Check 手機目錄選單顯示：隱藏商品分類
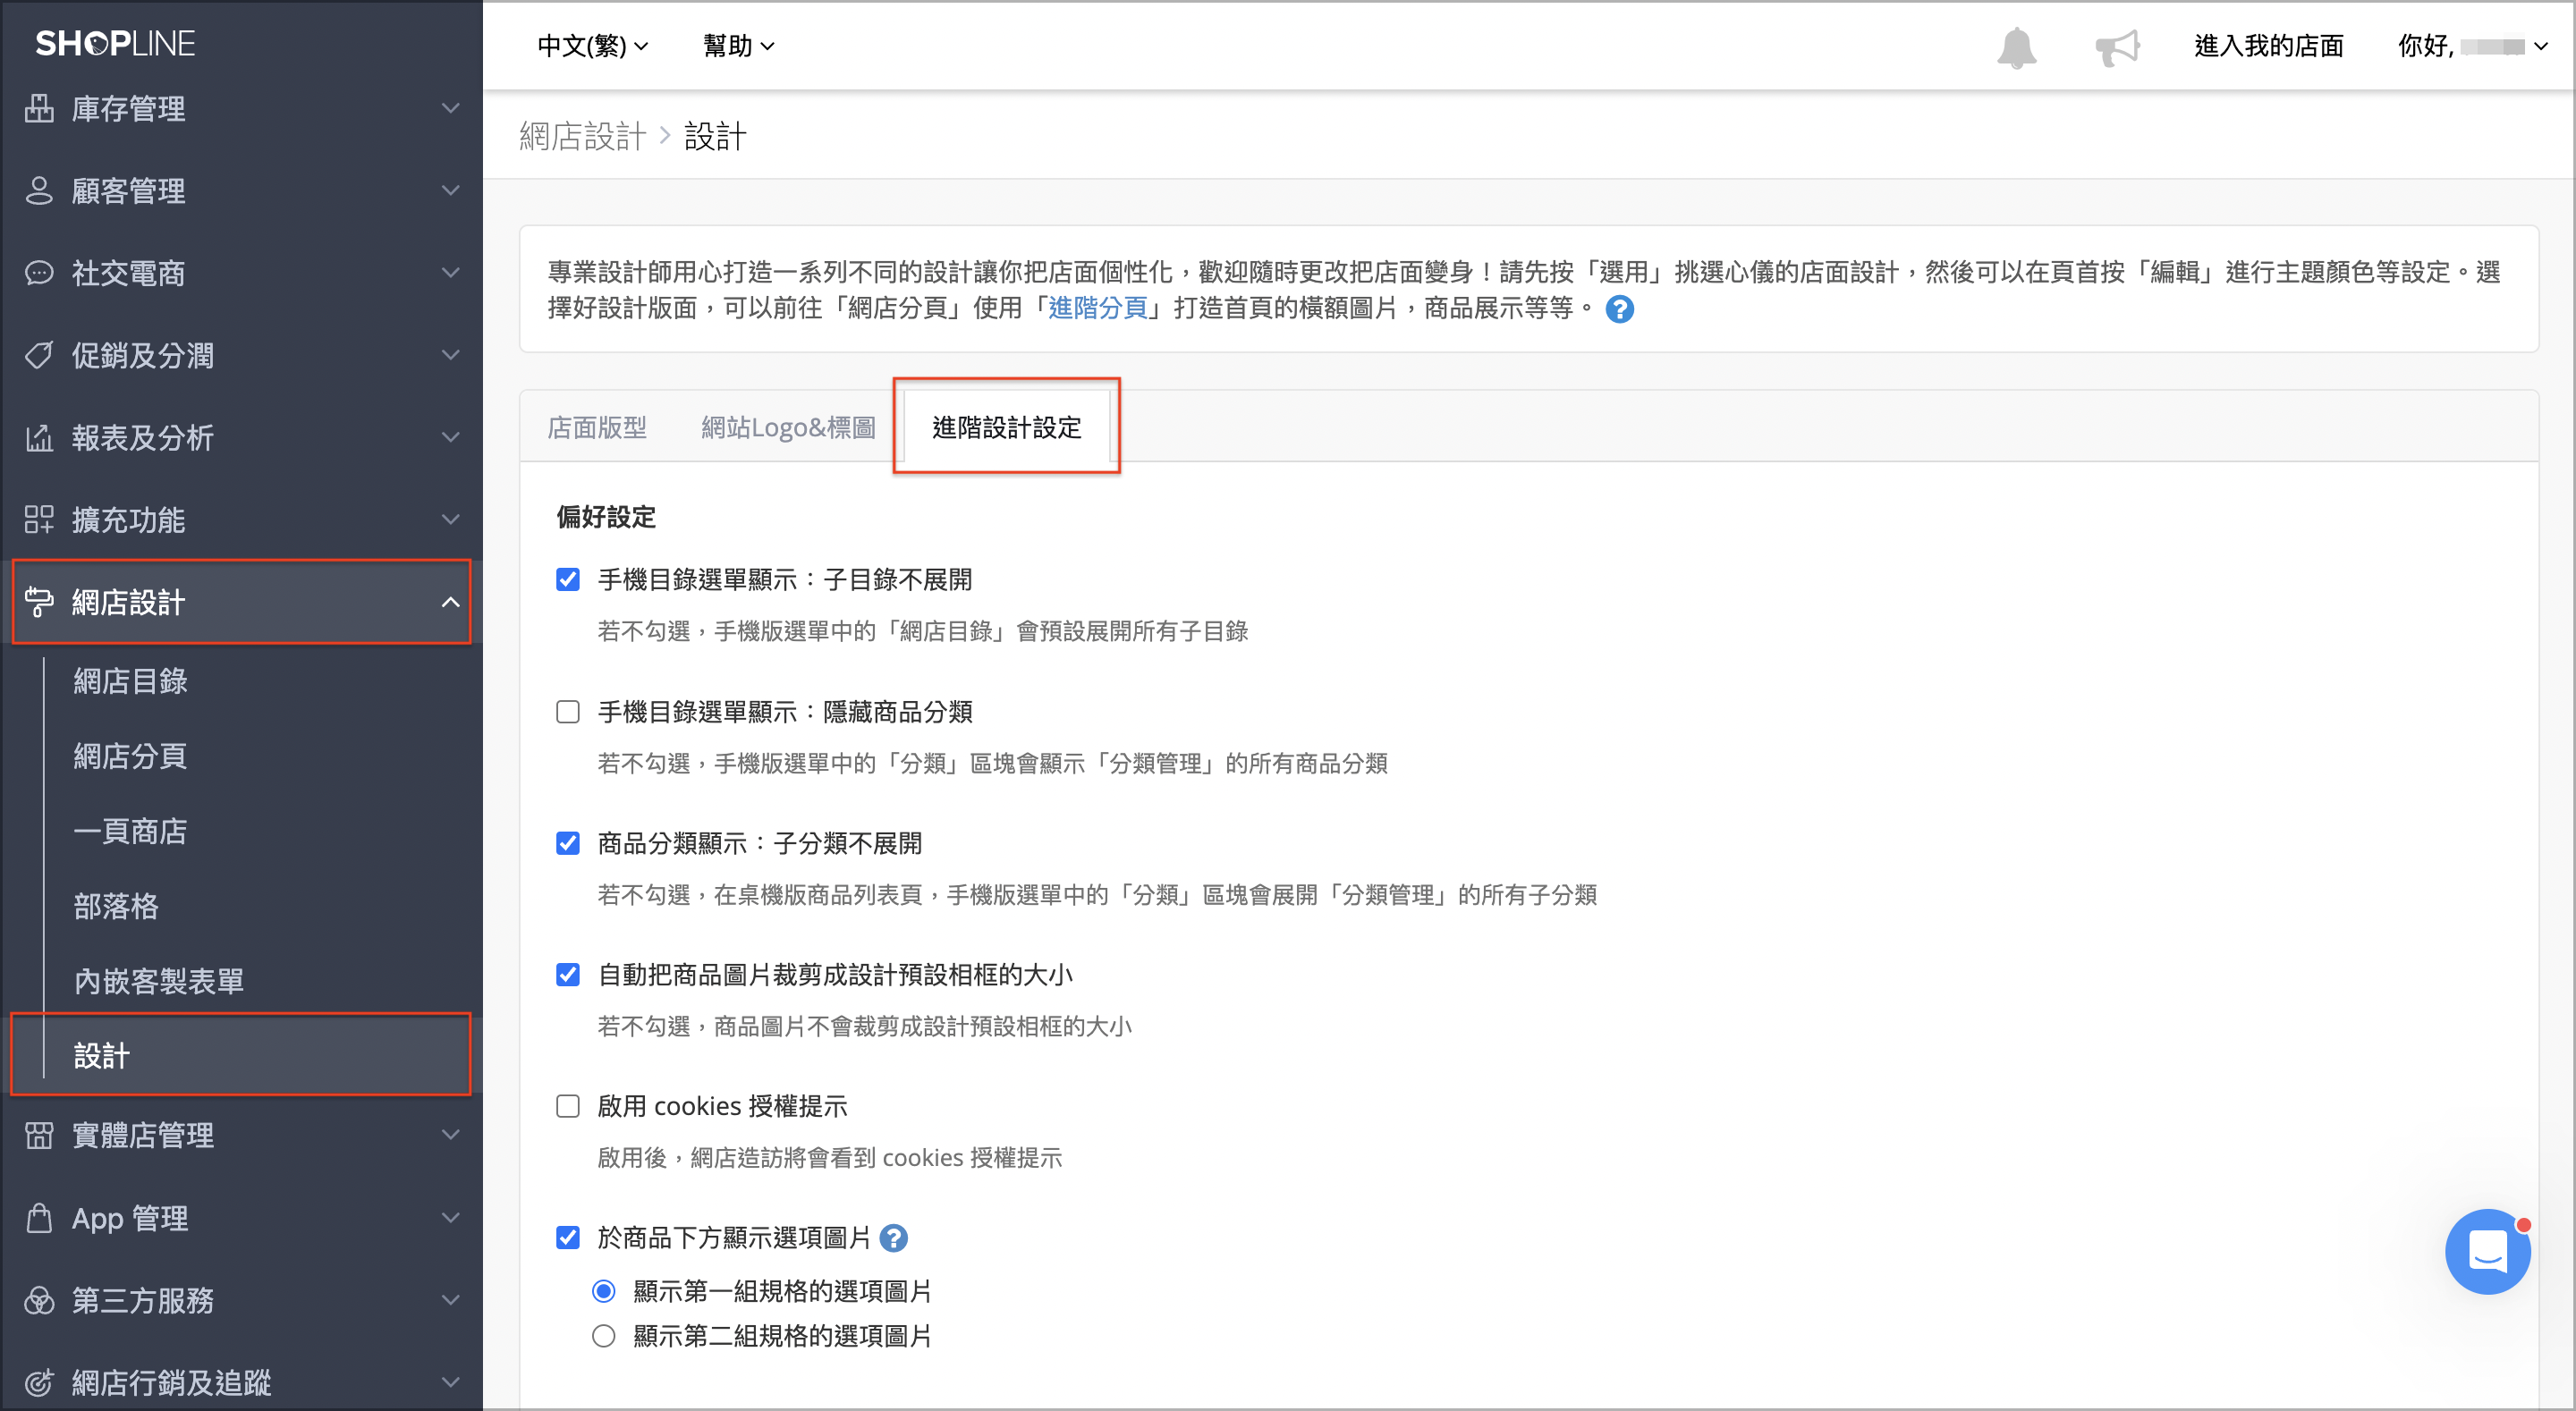The width and height of the screenshot is (2576, 1411). pos(568,711)
